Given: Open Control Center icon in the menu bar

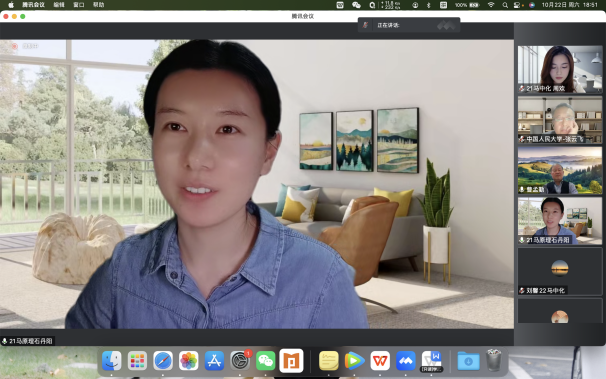Looking at the screenshot, I should pos(518,5).
